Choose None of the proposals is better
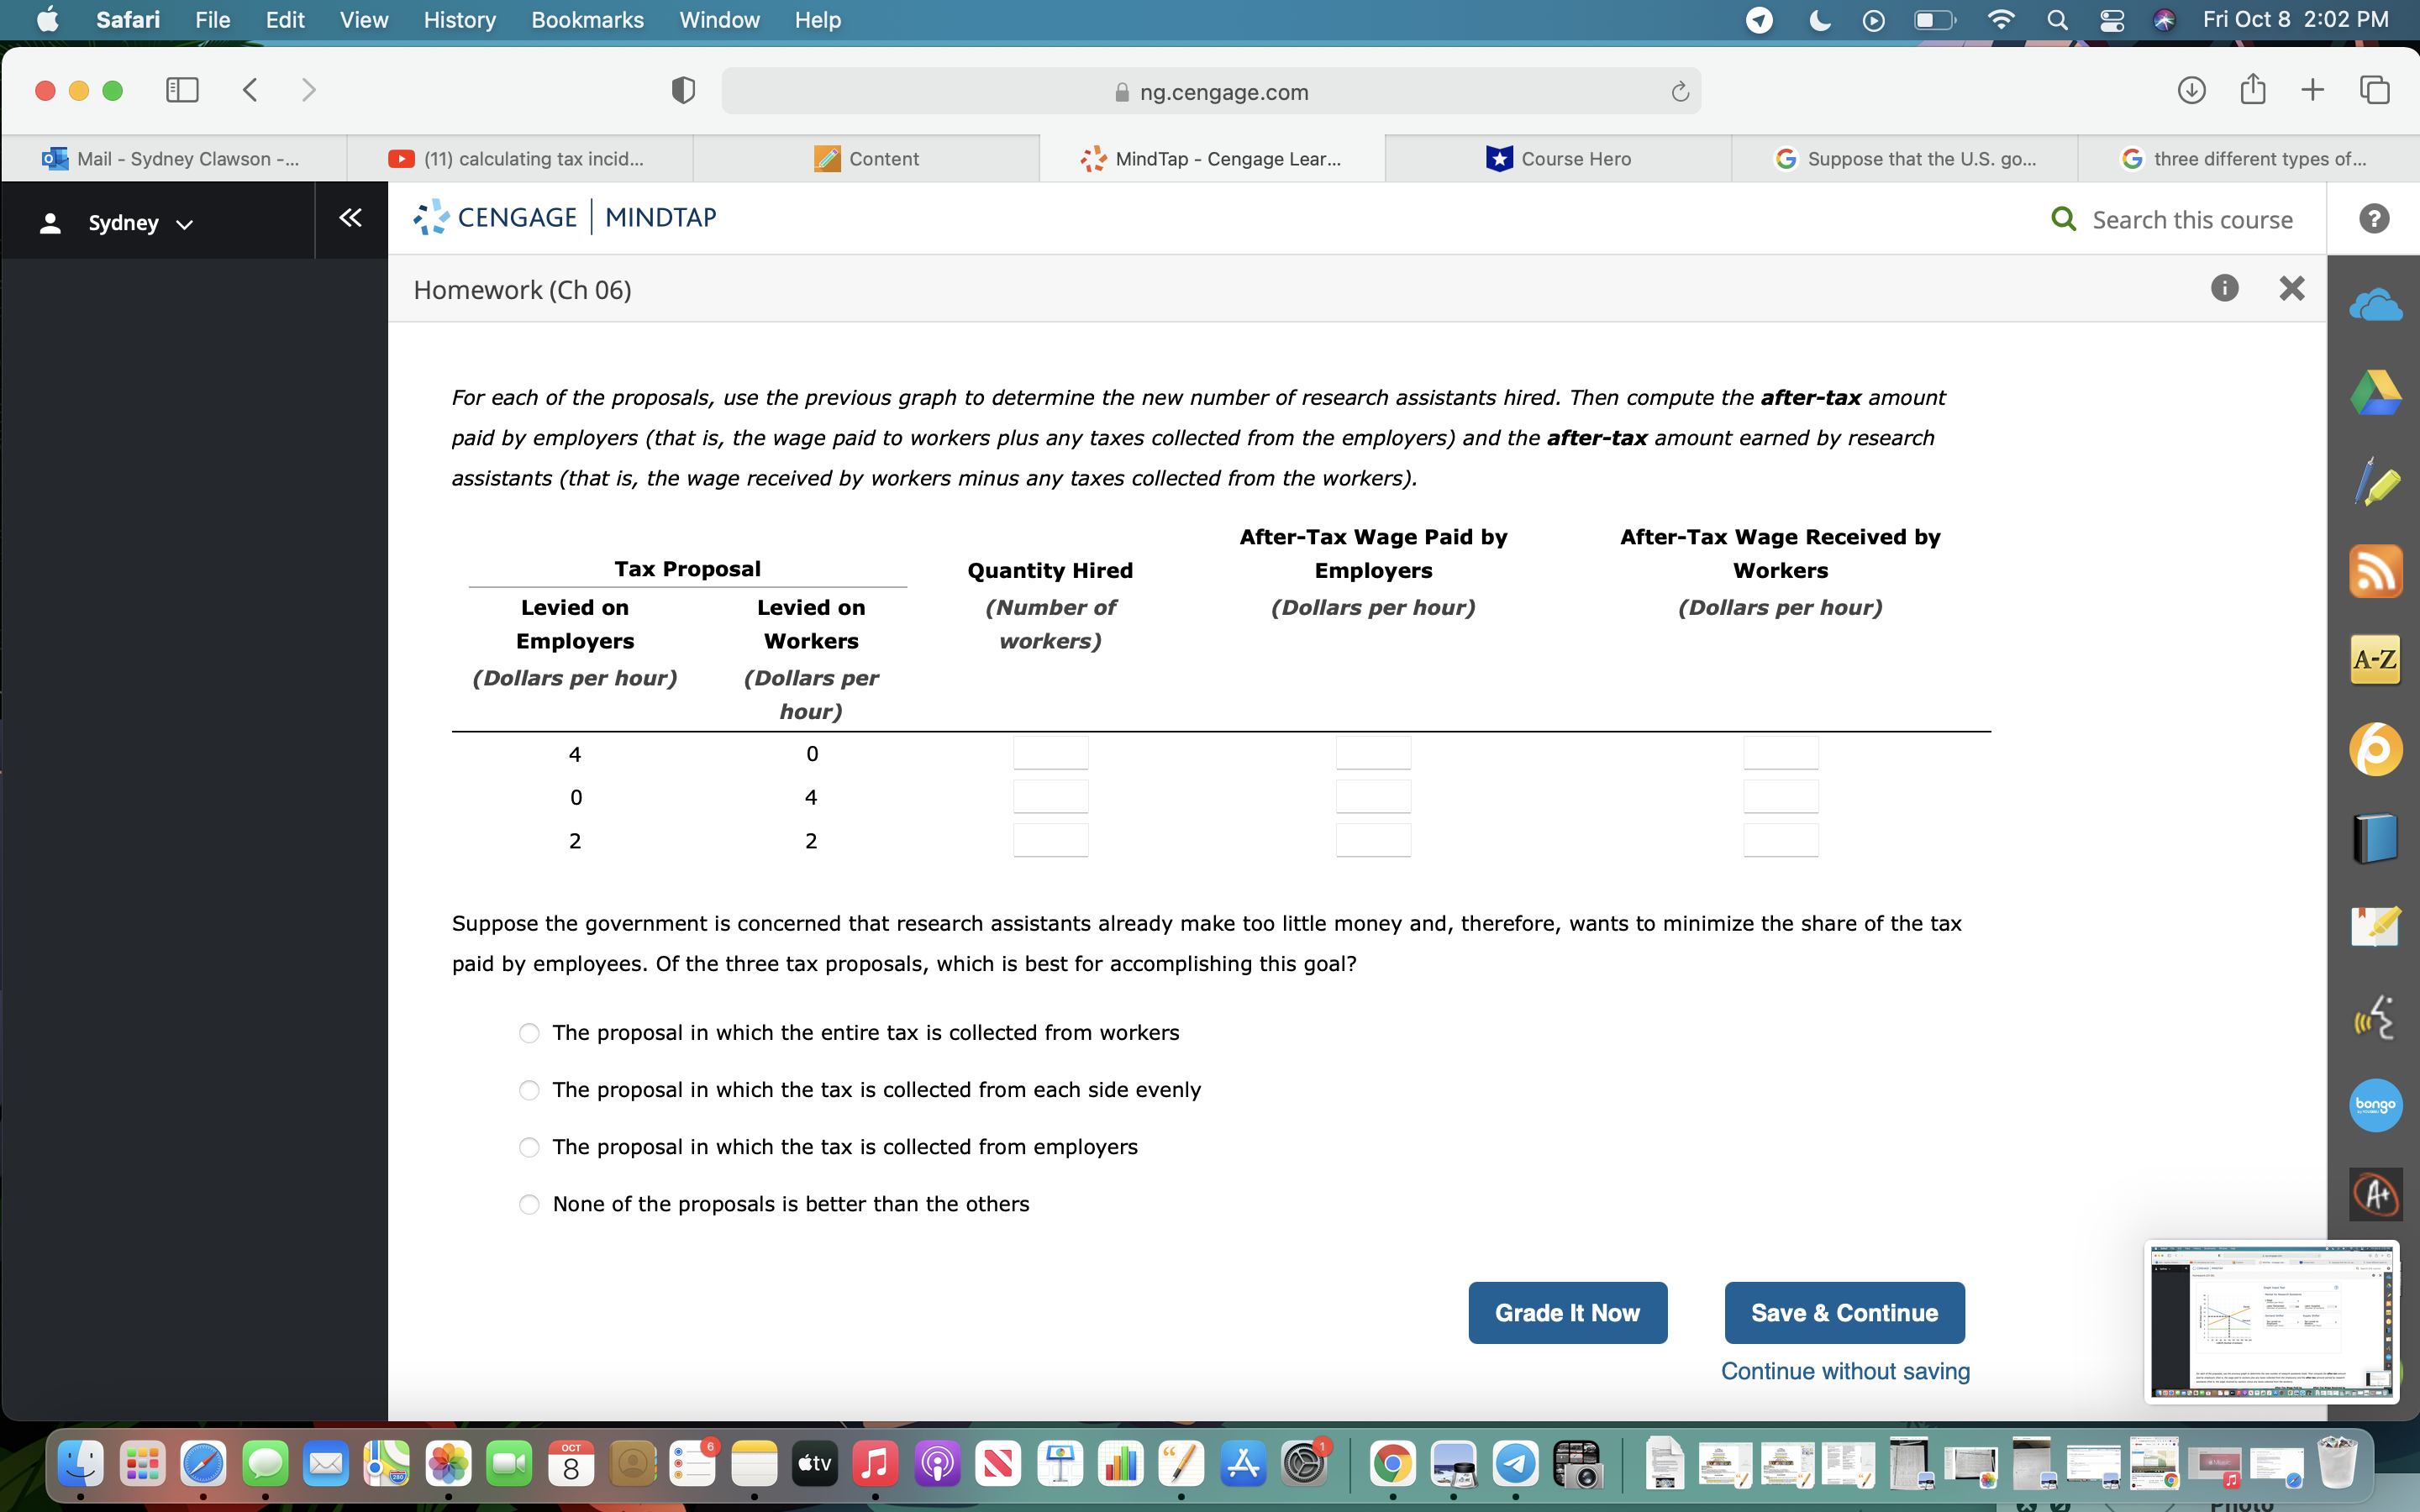 529,1204
